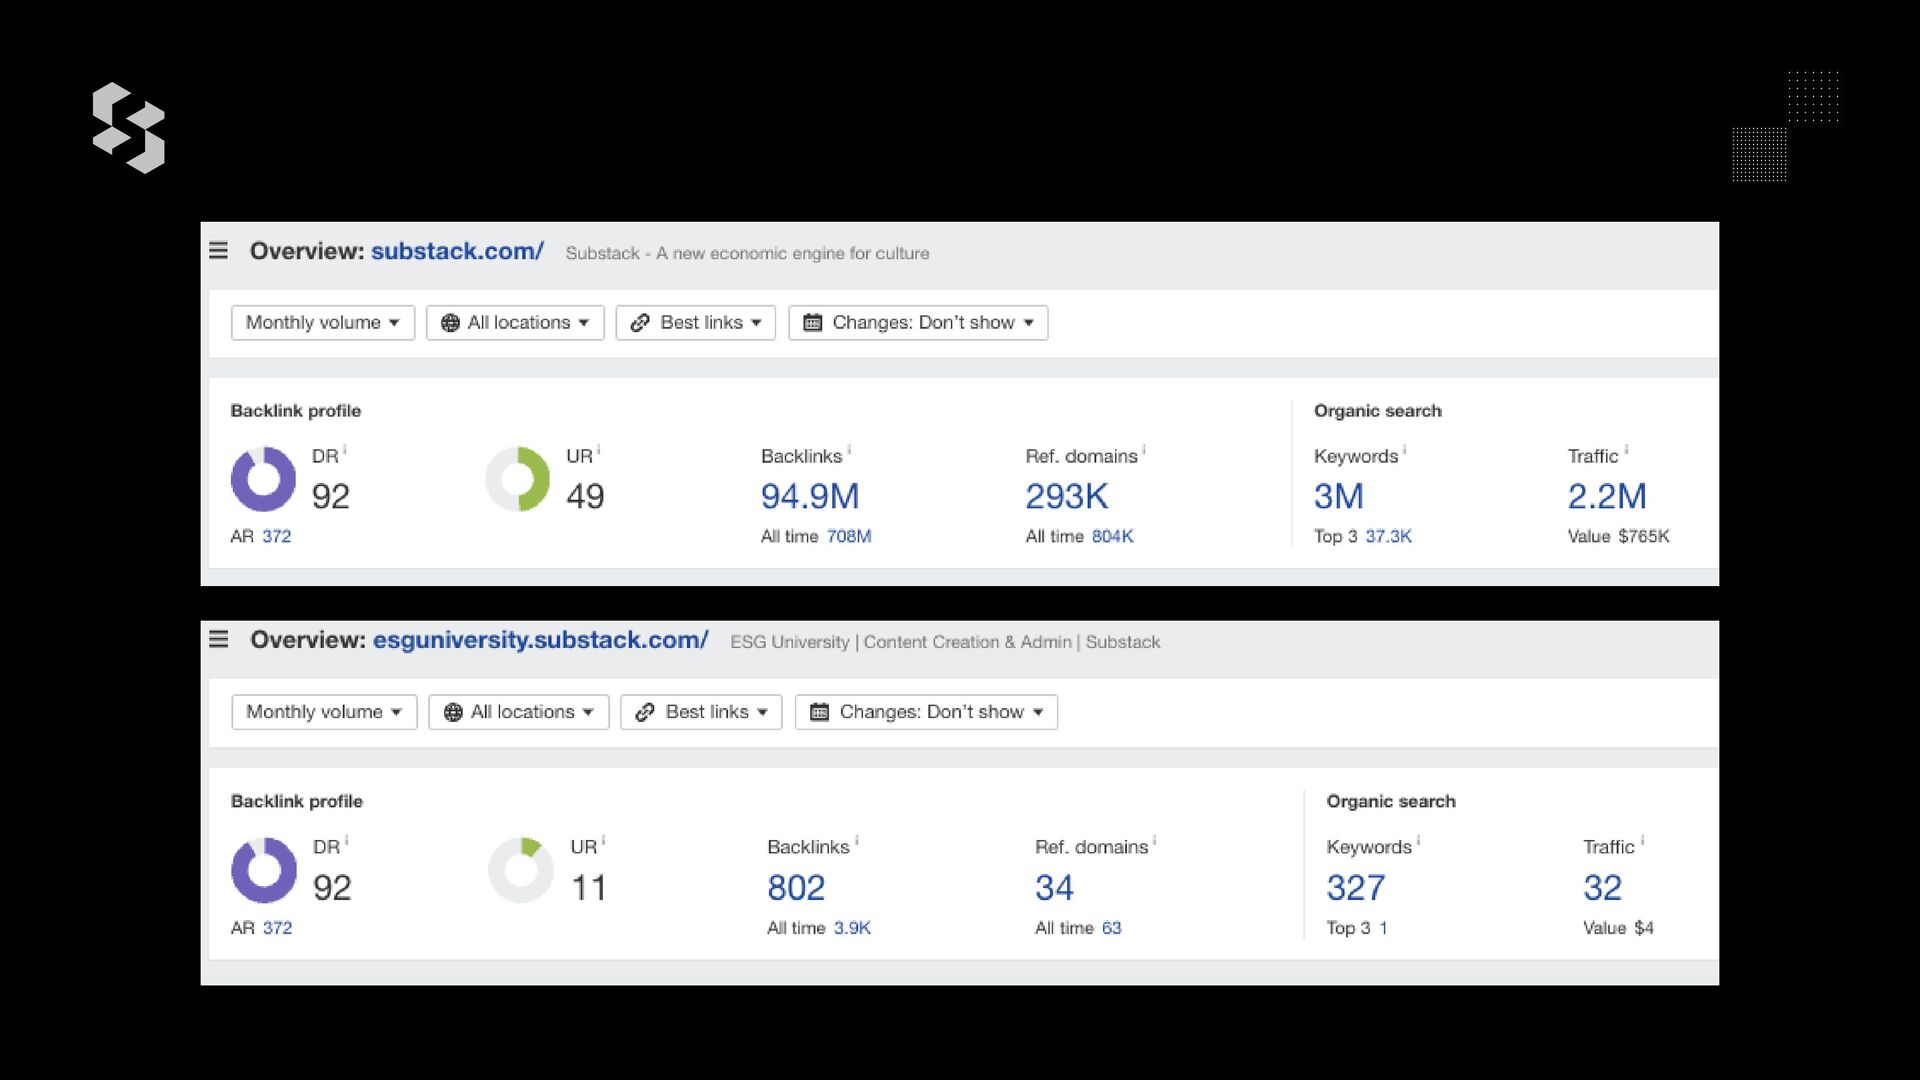This screenshot has height=1080, width=1920.
Task: Open Monthly volume dropdown in esguniversity panel
Action: pos(324,712)
